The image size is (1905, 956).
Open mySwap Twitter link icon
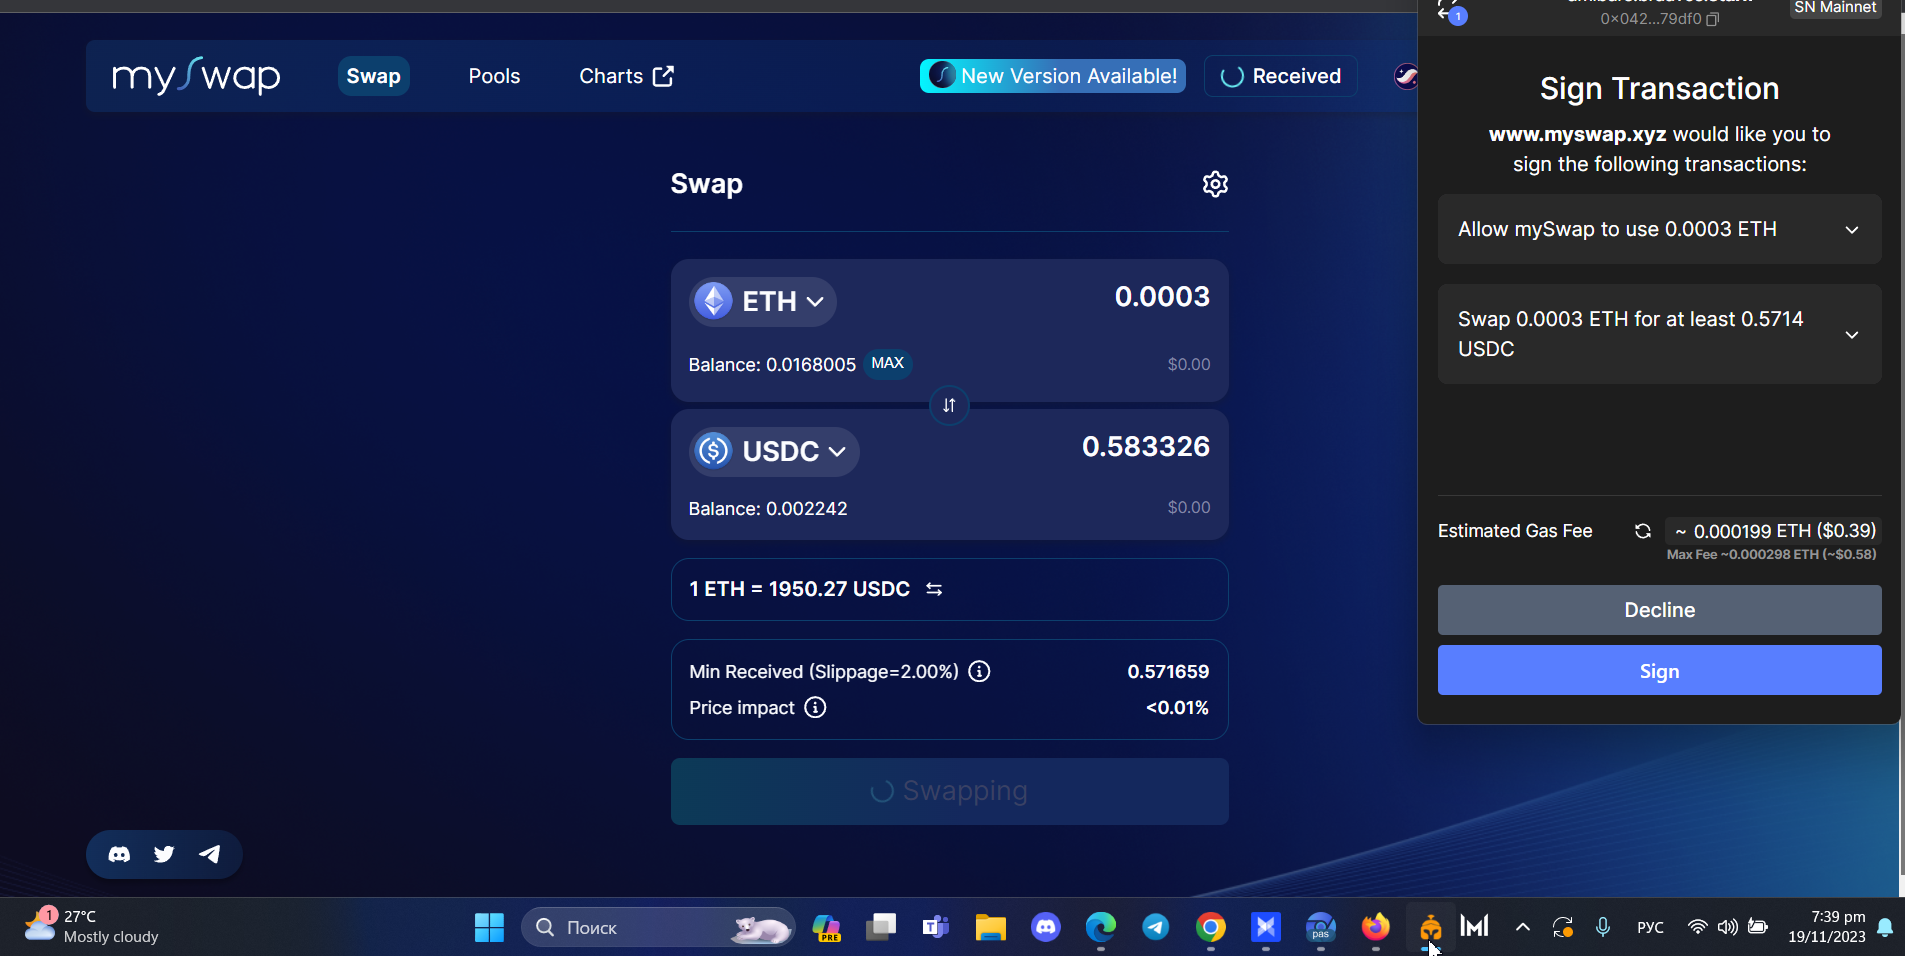pos(164,854)
